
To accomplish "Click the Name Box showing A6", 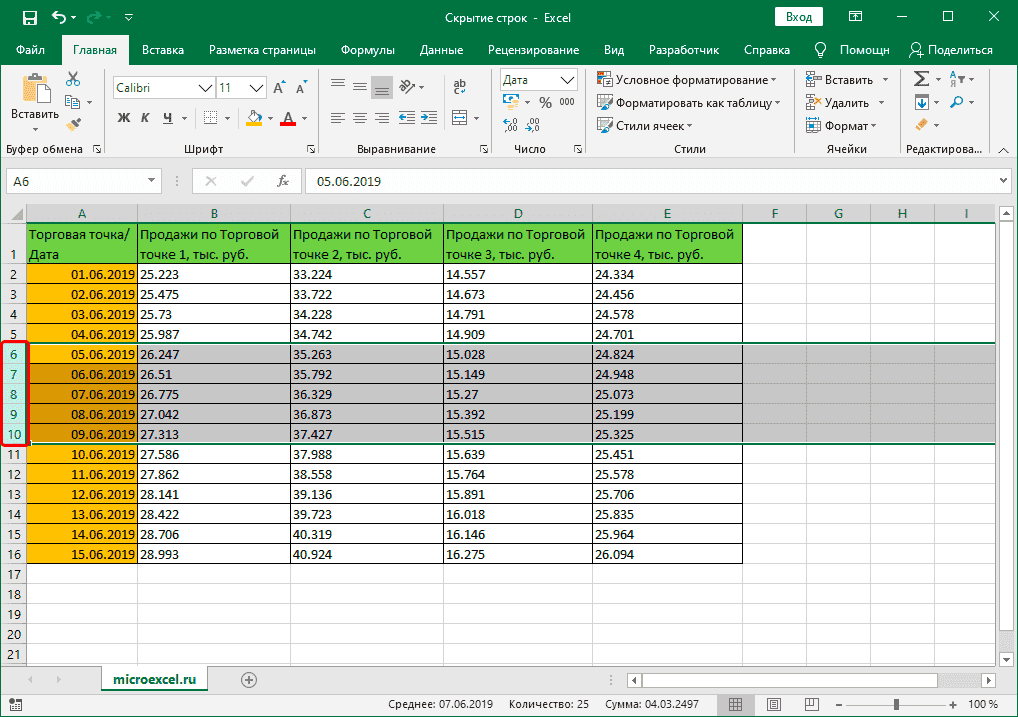I will (x=75, y=181).
